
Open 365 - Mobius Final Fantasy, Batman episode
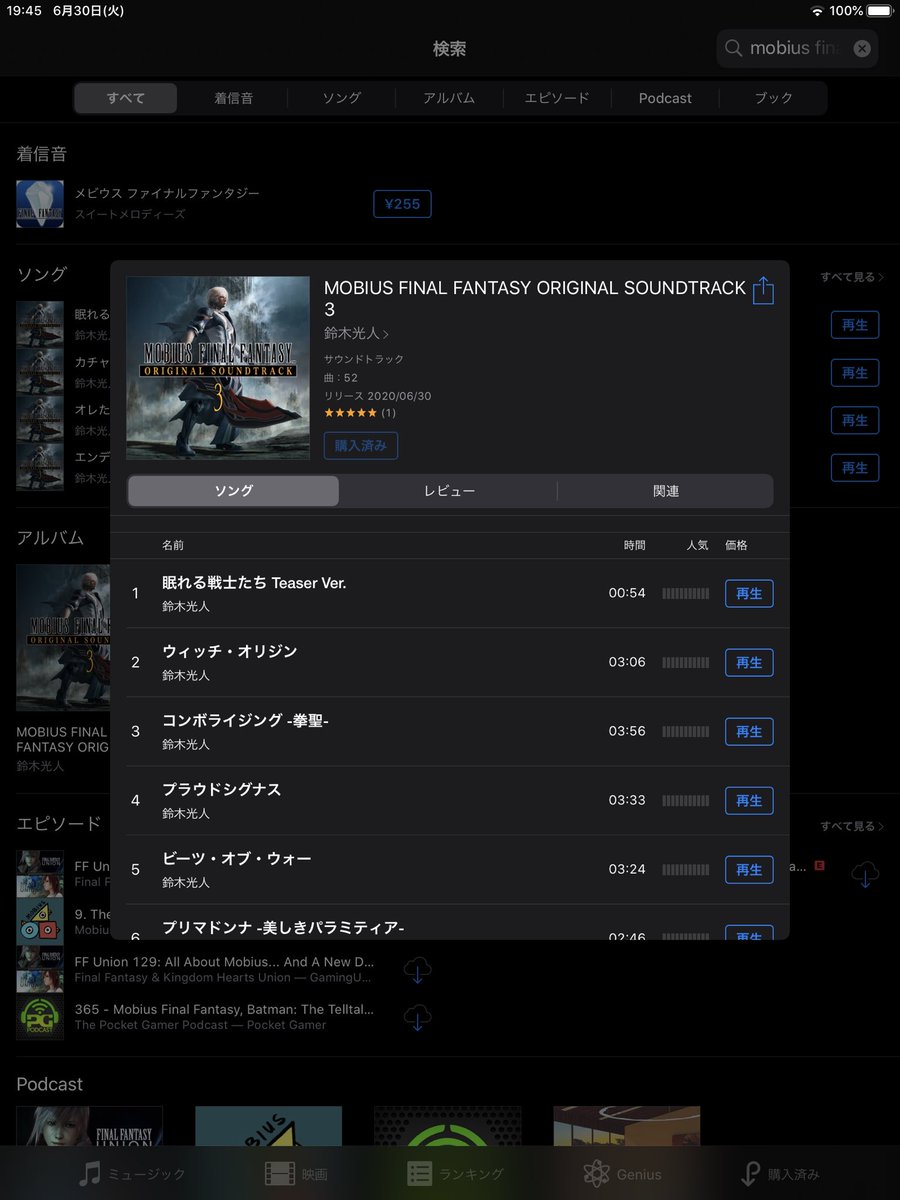point(224,1009)
